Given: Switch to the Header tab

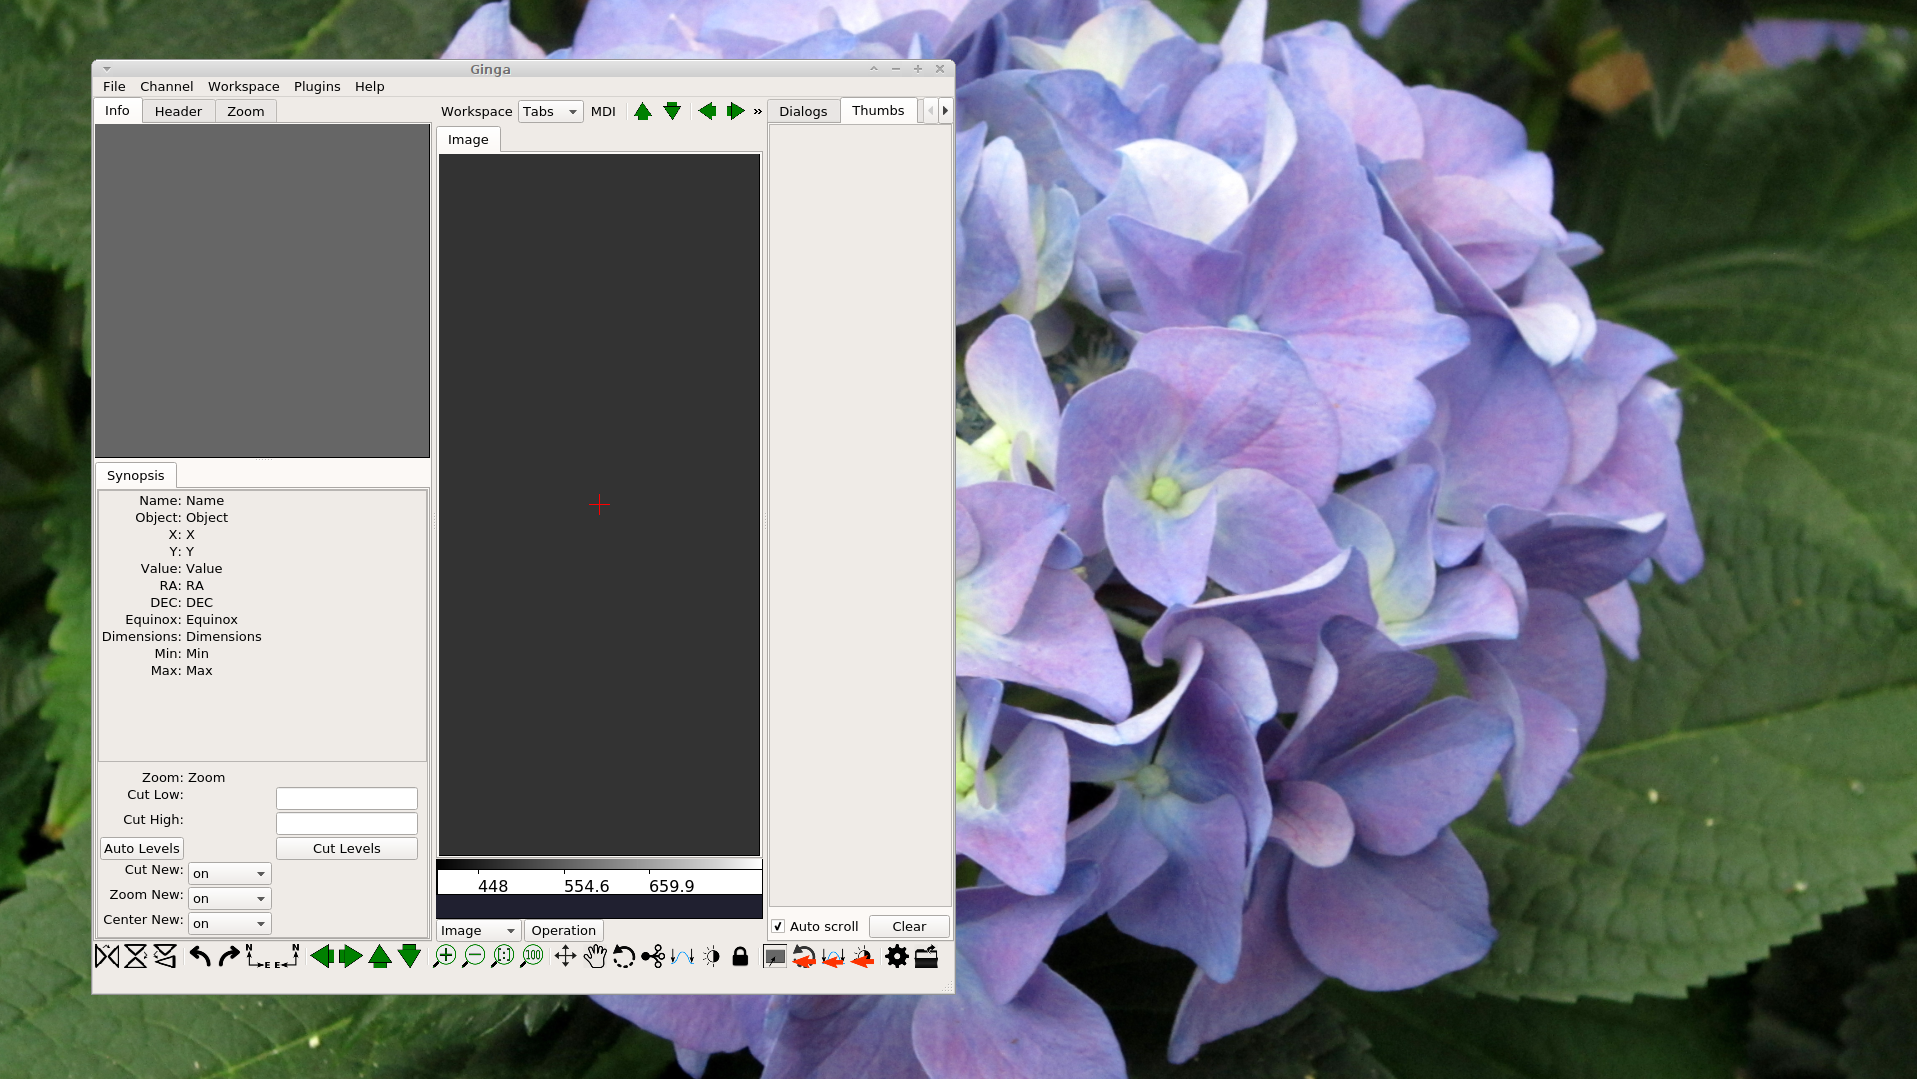Looking at the screenshot, I should pyautogui.click(x=178, y=111).
